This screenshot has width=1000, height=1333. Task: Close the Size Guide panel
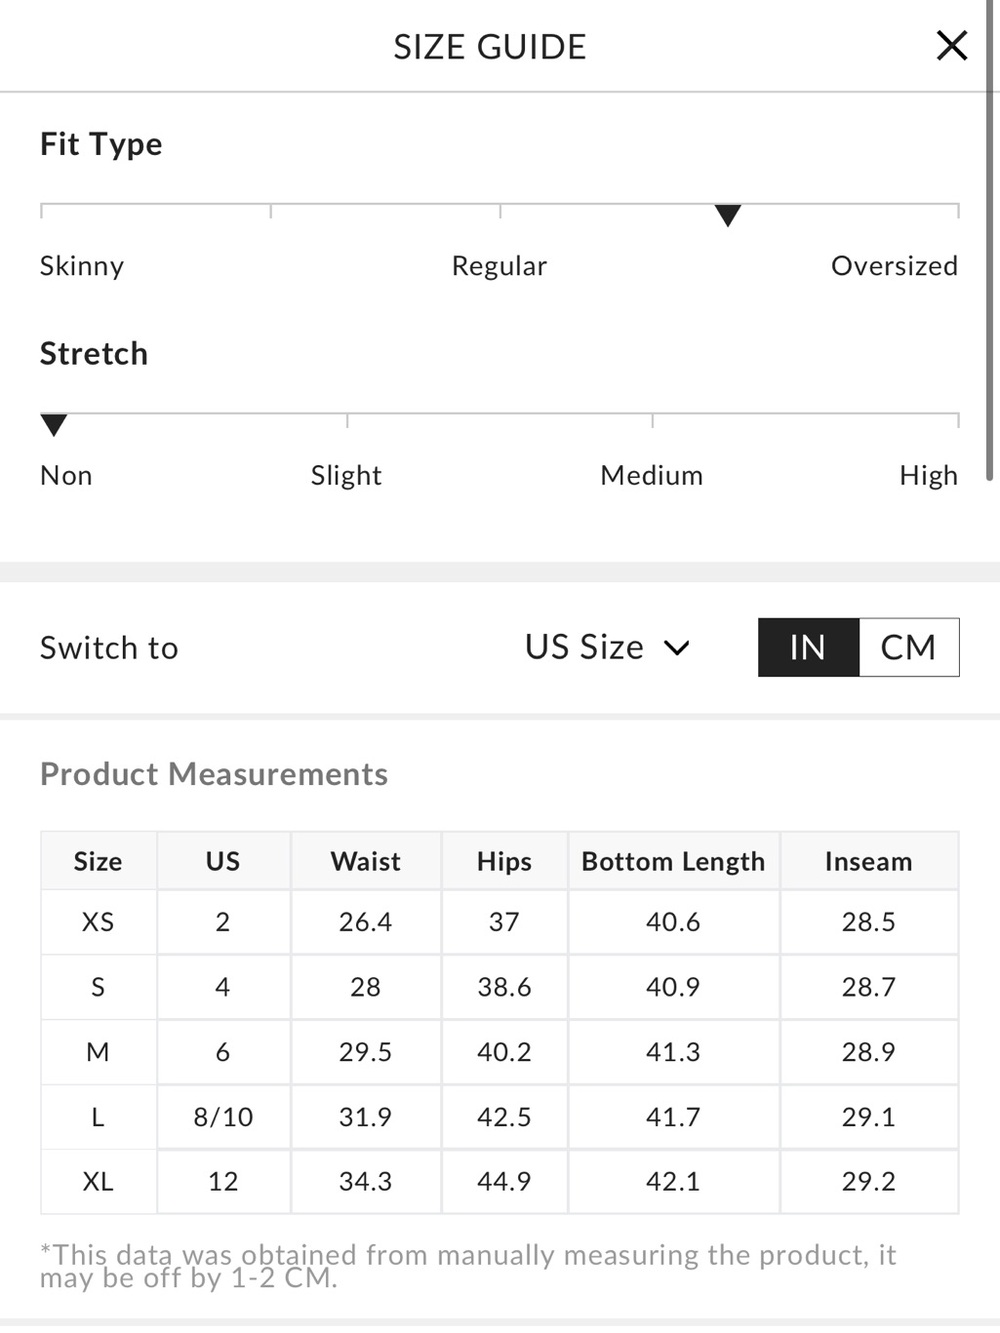tap(951, 46)
